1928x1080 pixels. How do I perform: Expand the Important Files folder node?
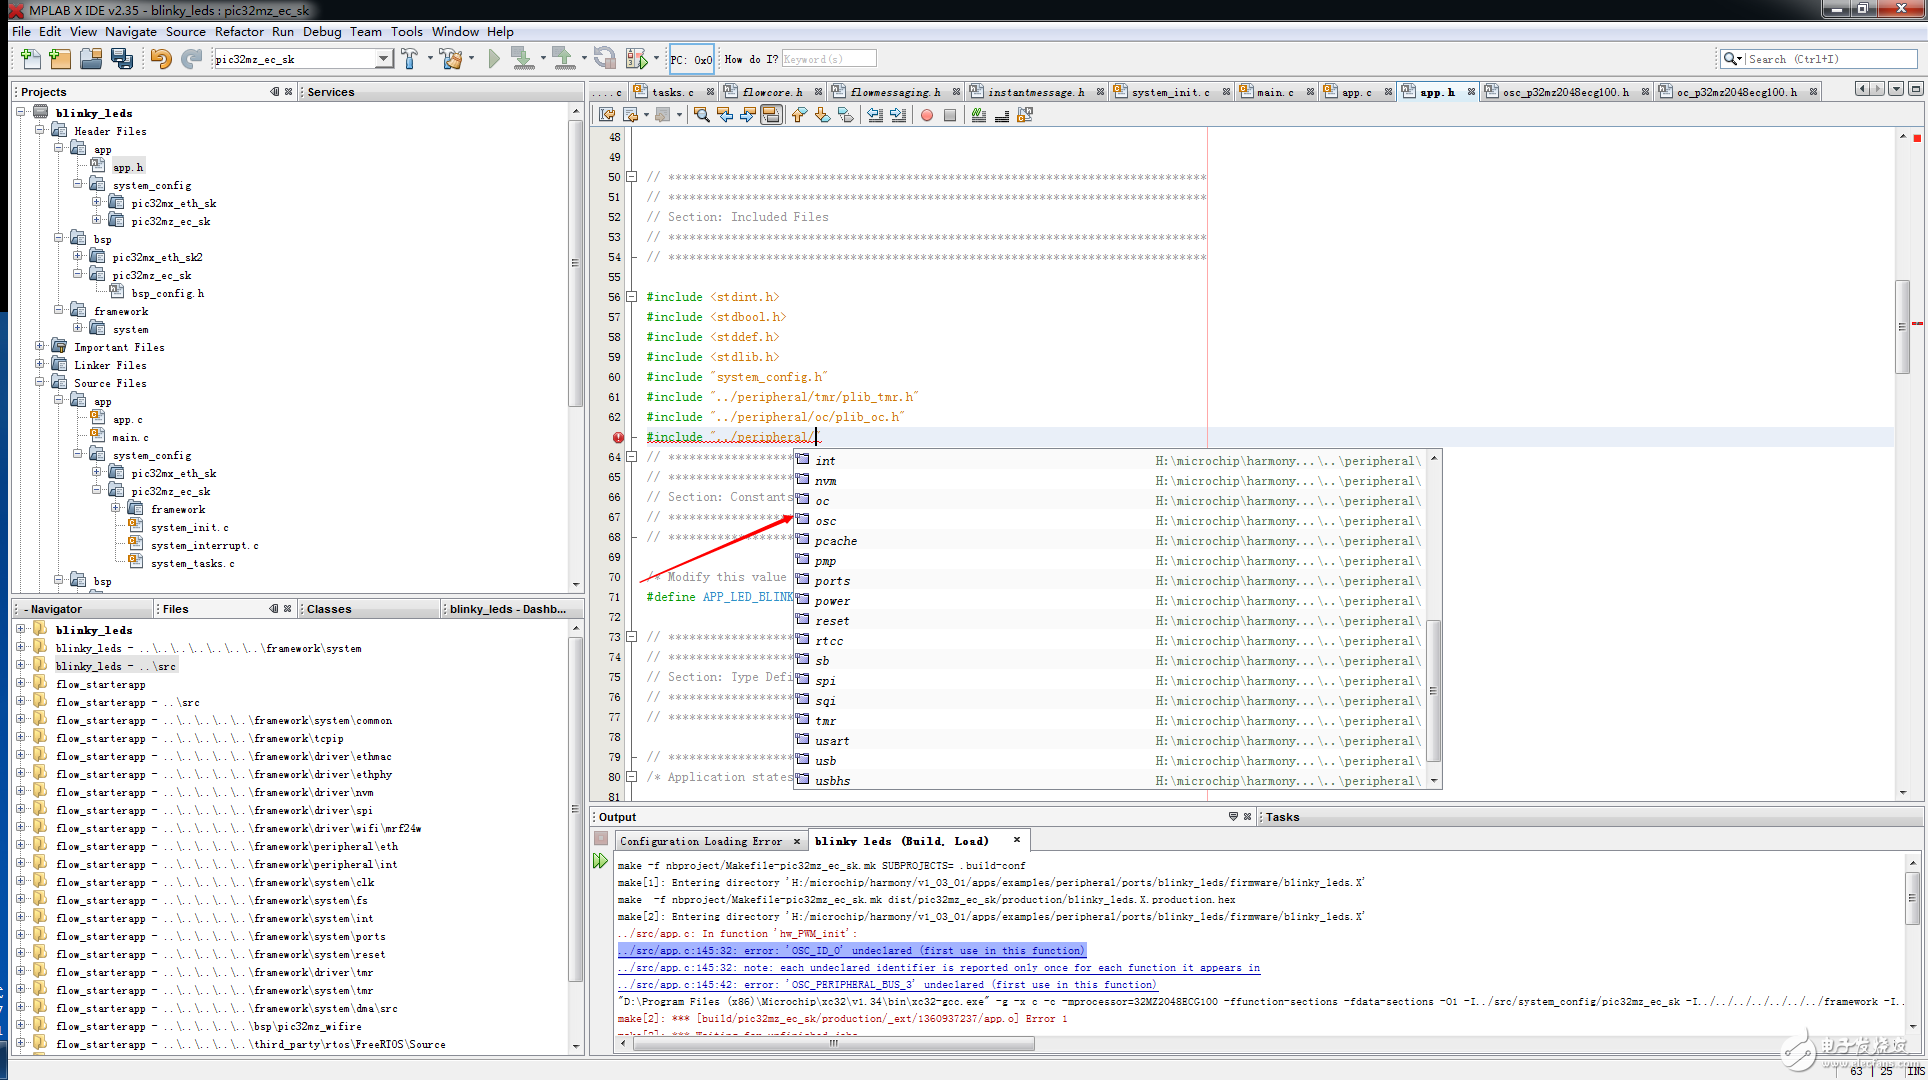coord(40,347)
